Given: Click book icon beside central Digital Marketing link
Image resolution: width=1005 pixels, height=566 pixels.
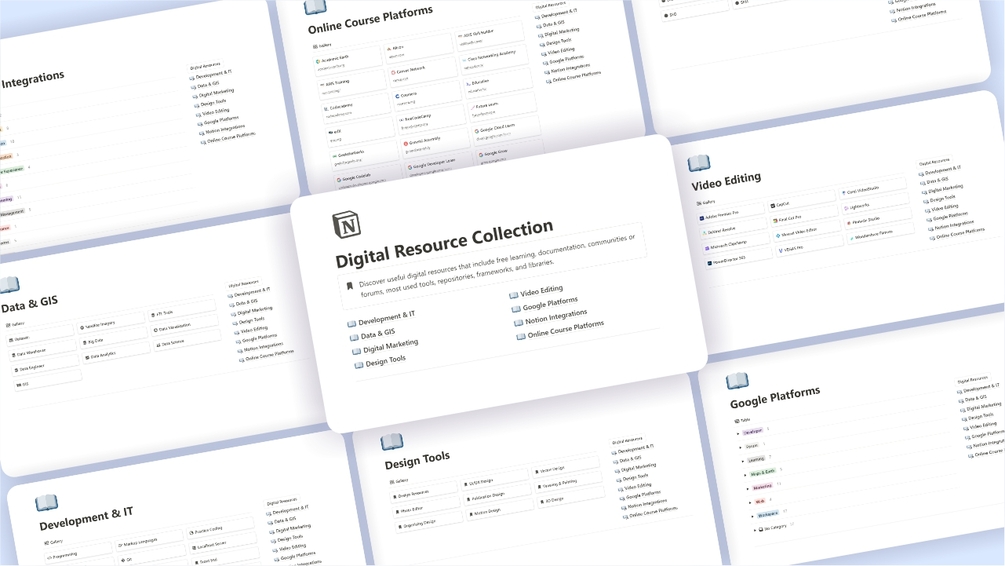Looking at the screenshot, I should point(356,351).
